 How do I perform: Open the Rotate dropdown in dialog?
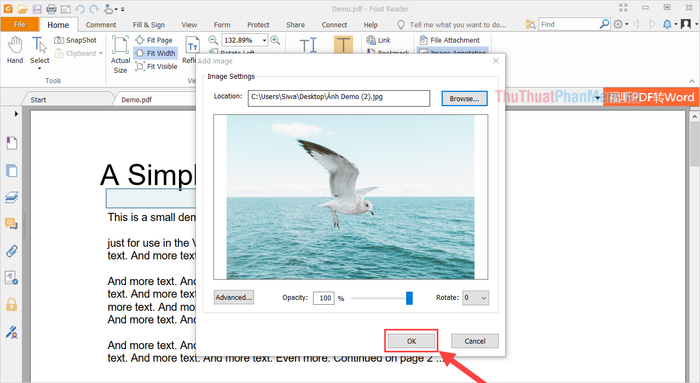tap(475, 298)
